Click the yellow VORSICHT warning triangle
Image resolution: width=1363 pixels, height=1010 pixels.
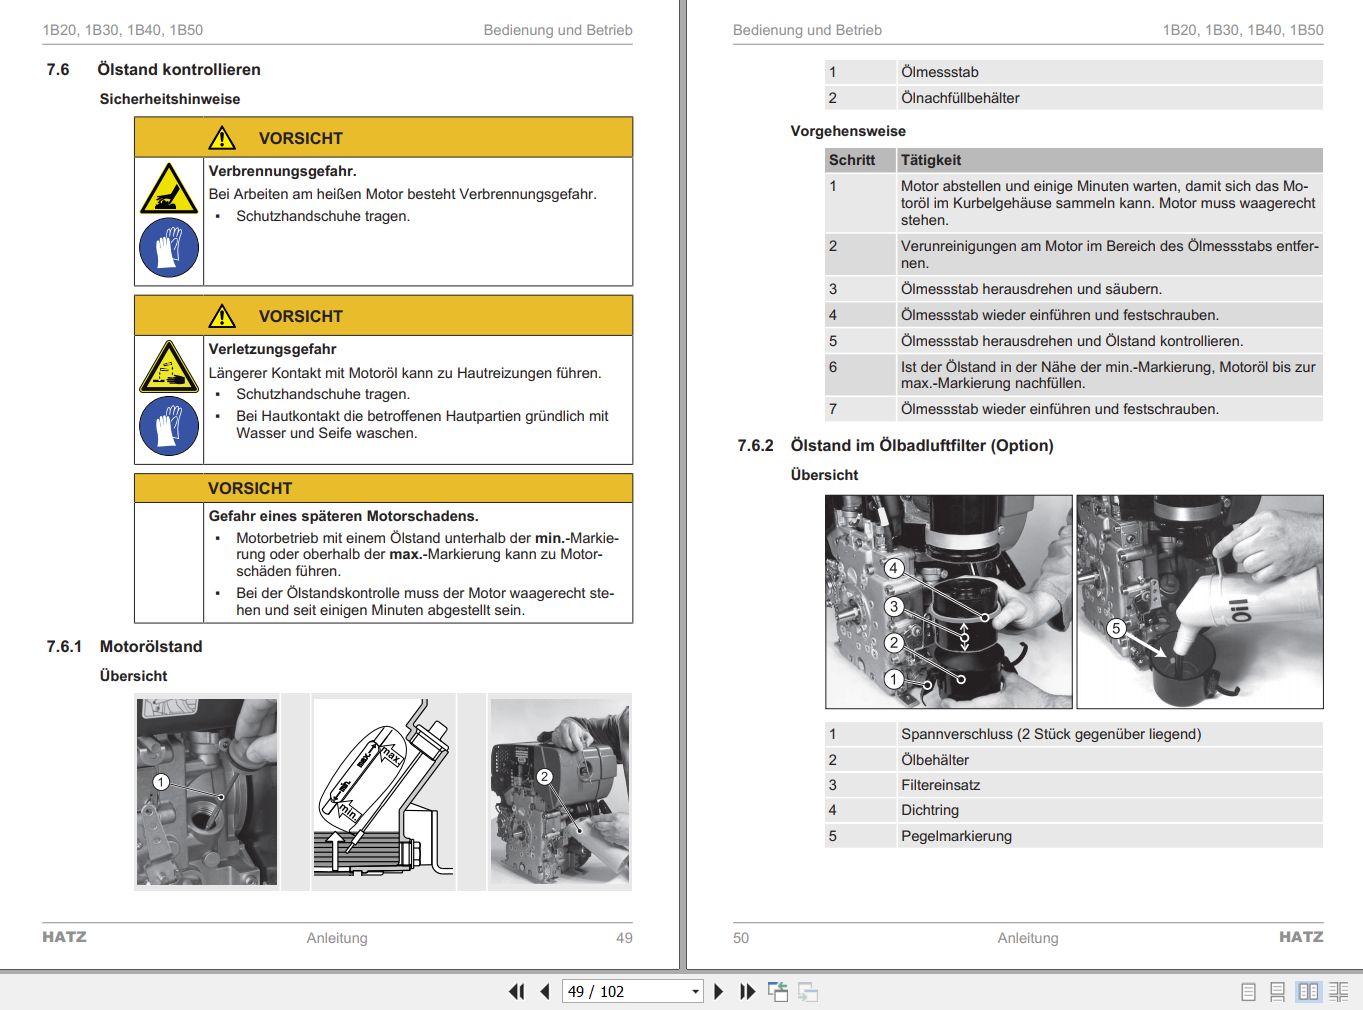[x=221, y=136]
